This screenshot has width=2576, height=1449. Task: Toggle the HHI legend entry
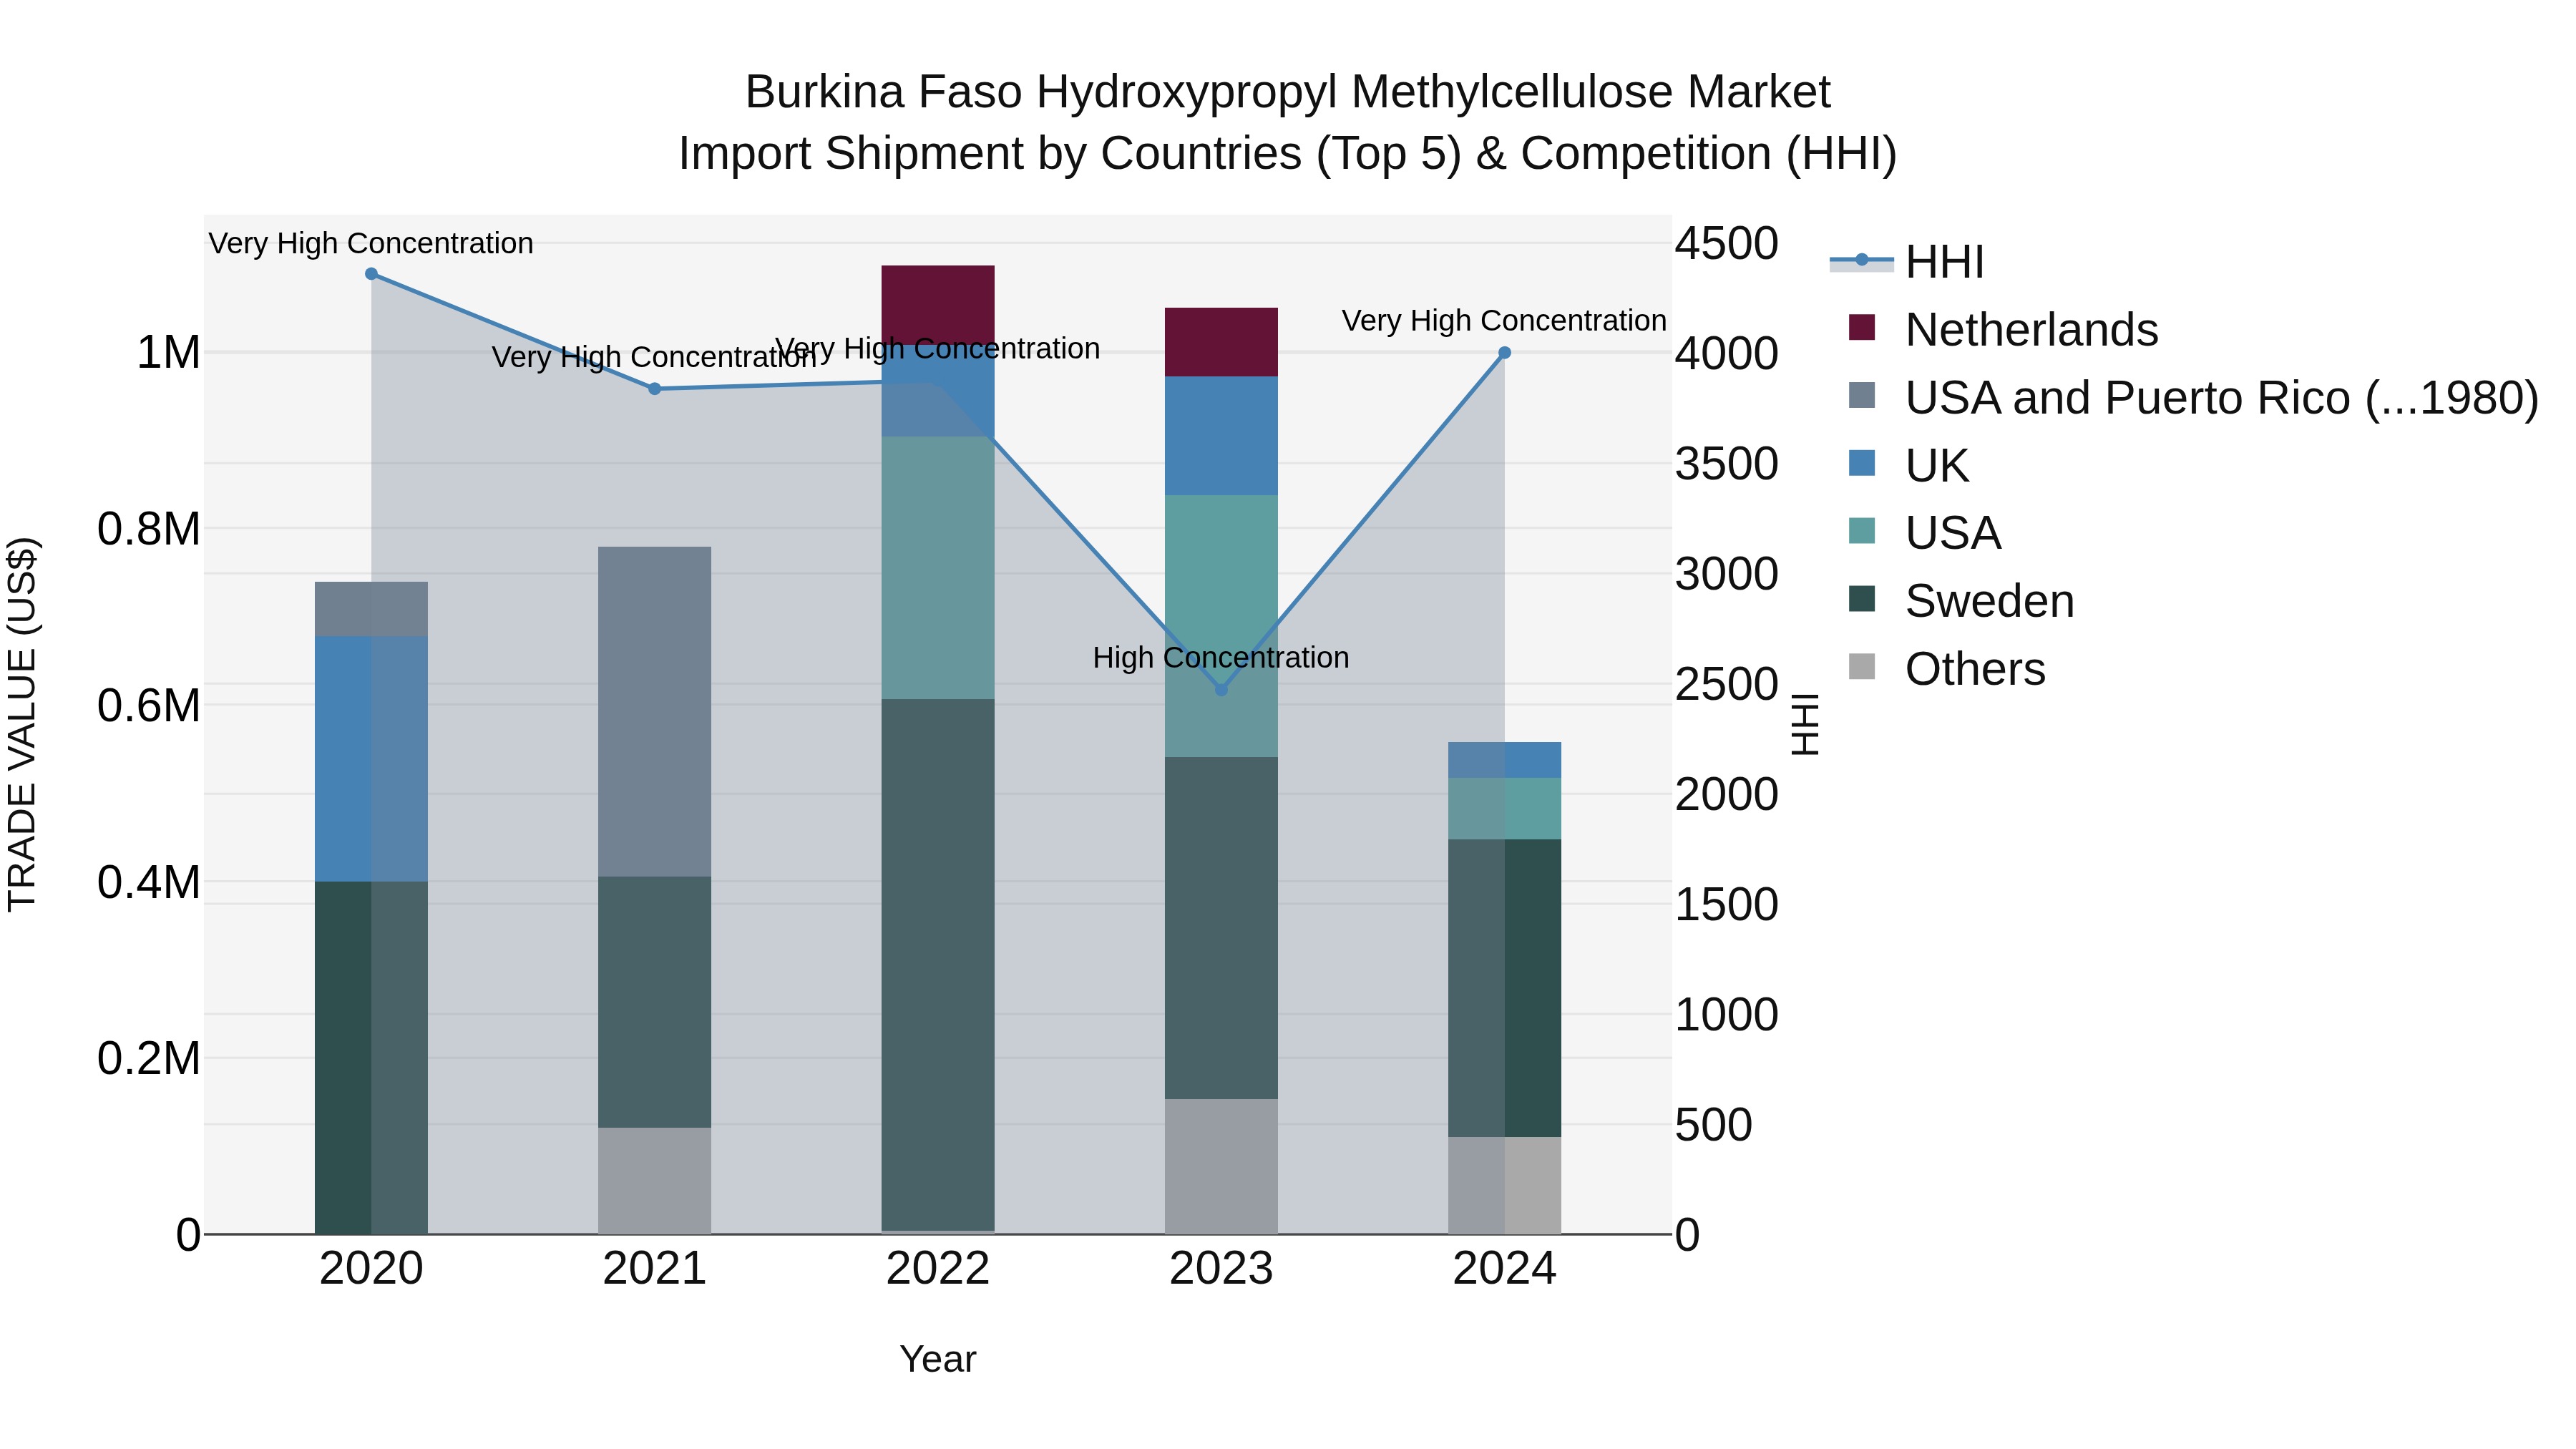coord(1906,262)
